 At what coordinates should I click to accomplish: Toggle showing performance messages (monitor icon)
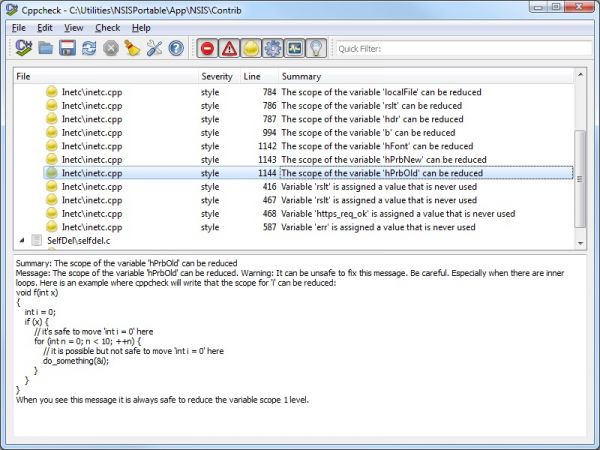click(295, 49)
